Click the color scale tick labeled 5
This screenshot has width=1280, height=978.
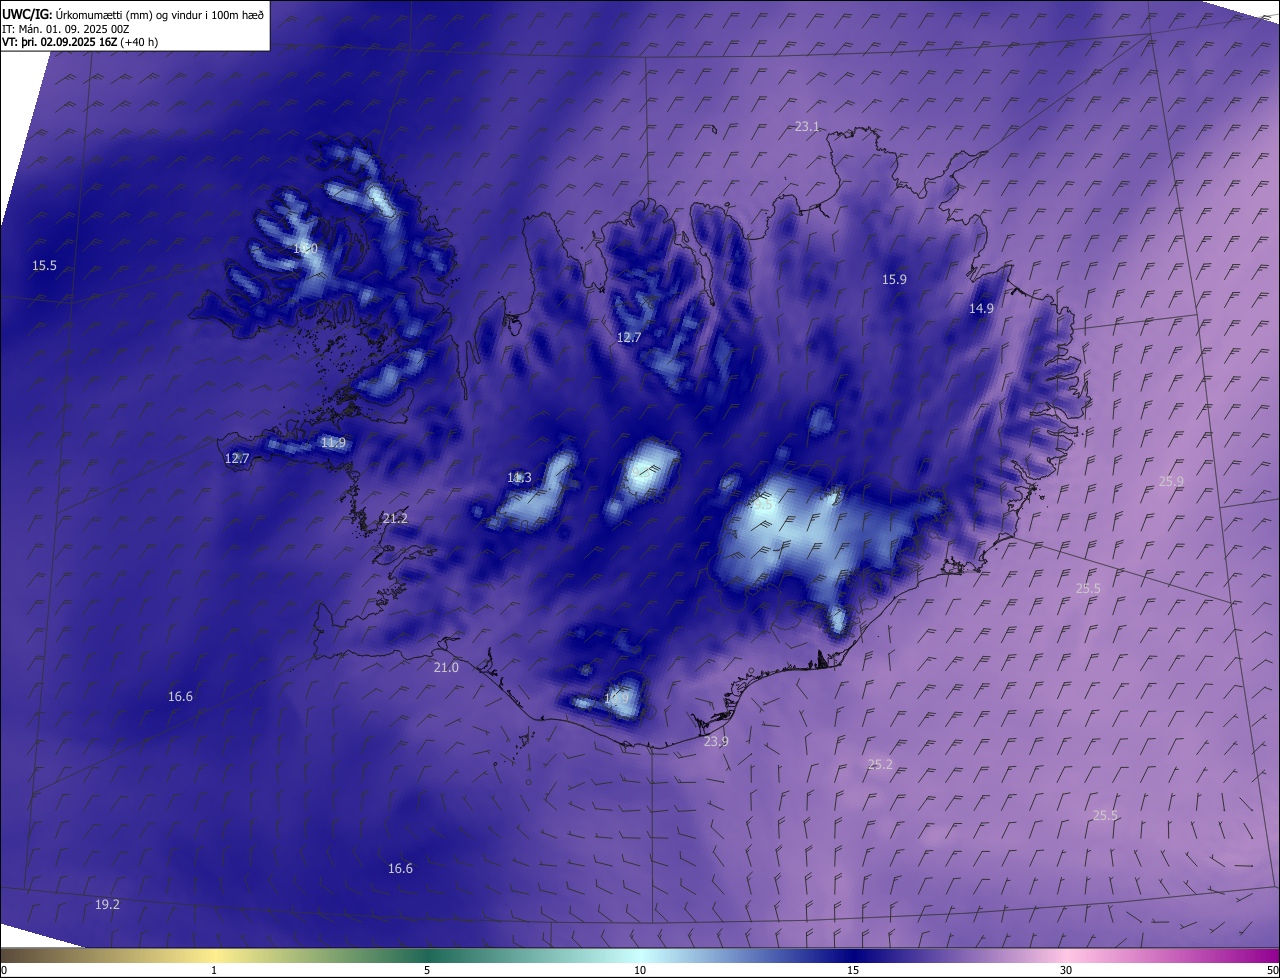(x=427, y=970)
